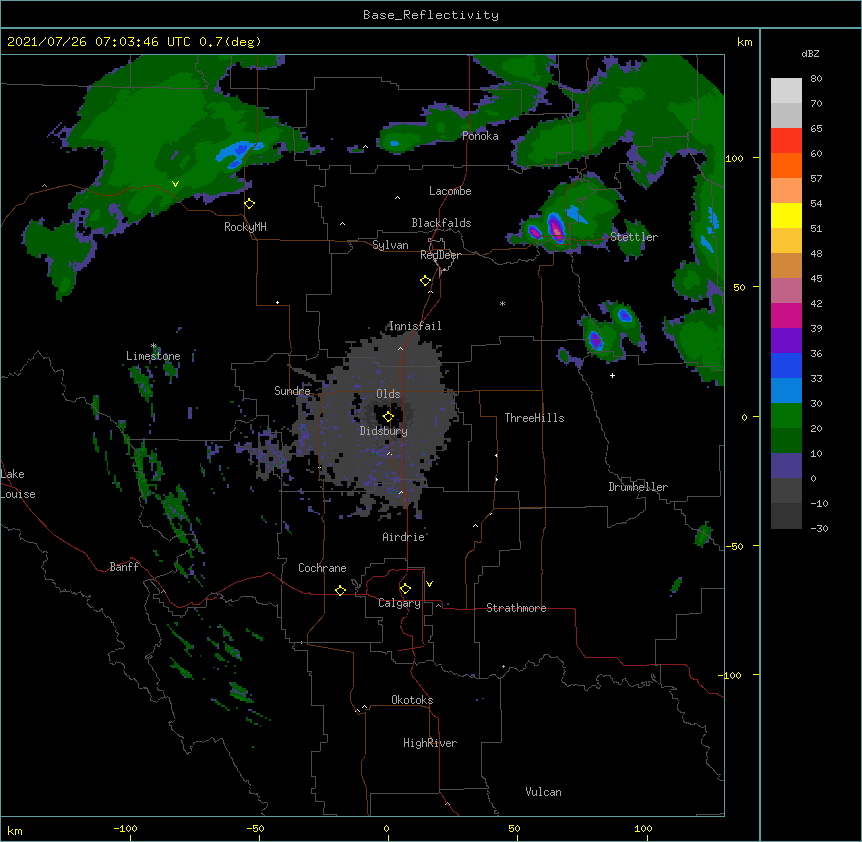Click the asterisk marker above Limestone label
Viewport: 862px width, 842px height.
[154, 346]
